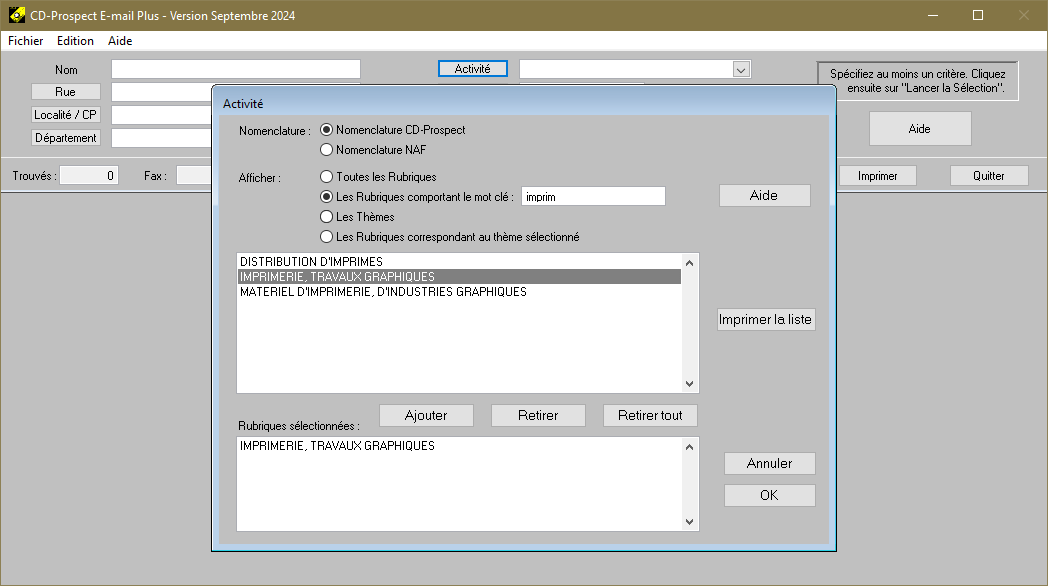Cancel the dialog with Annuler

tap(769, 463)
